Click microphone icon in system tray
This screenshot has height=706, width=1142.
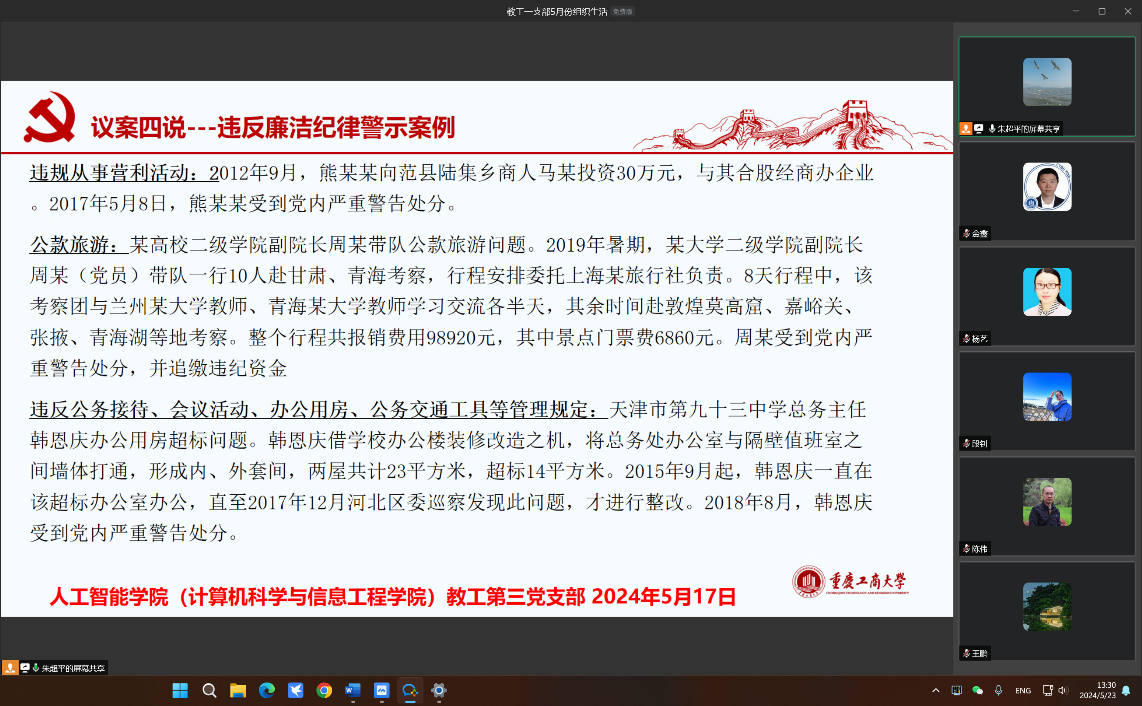click(x=998, y=690)
